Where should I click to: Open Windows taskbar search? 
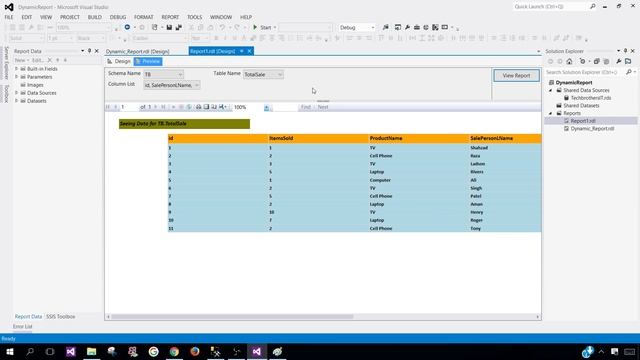pos(30,351)
